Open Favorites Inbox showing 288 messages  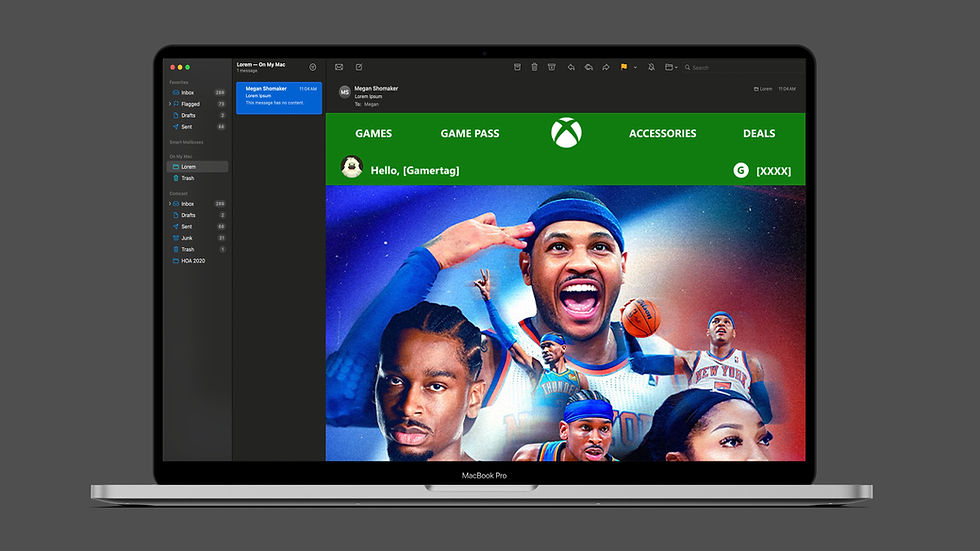[198, 92]
